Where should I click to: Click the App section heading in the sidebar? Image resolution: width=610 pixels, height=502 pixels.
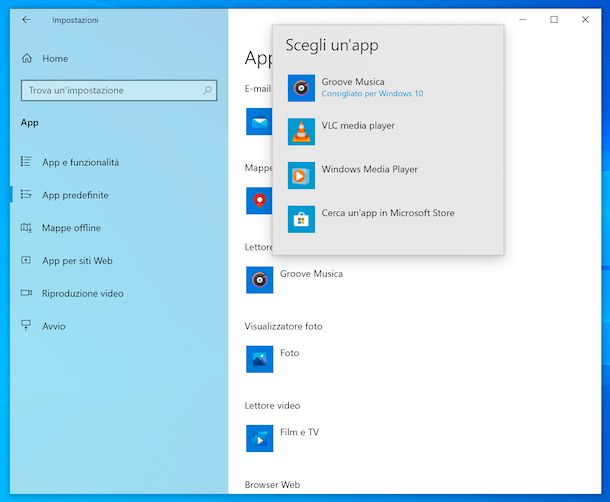[x=30, y=123]
